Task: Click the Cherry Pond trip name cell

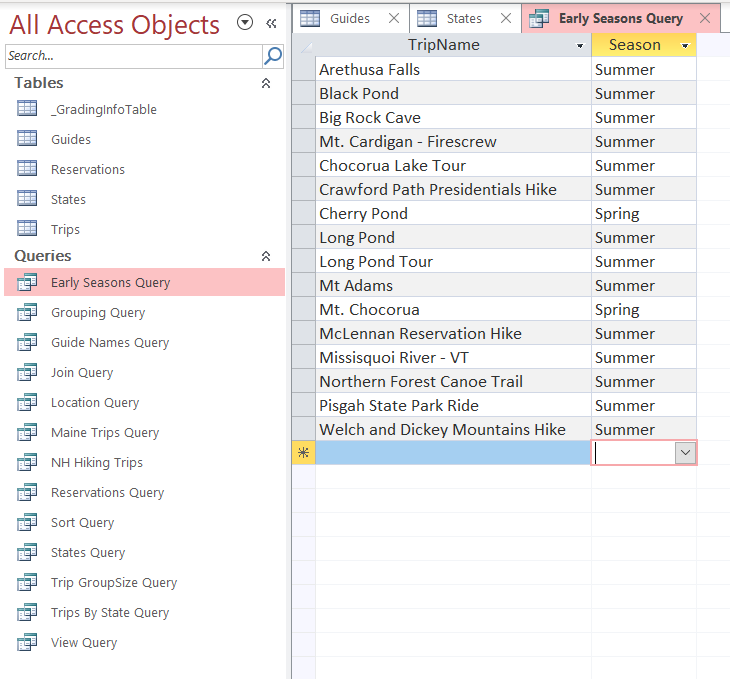Action: point(453,213)
